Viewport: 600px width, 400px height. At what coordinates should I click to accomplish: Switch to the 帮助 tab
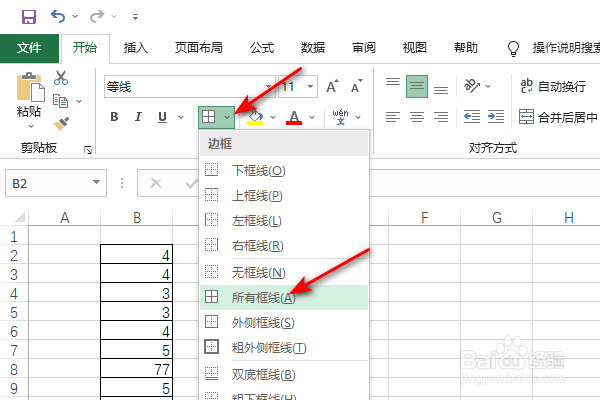coord(466,48)
